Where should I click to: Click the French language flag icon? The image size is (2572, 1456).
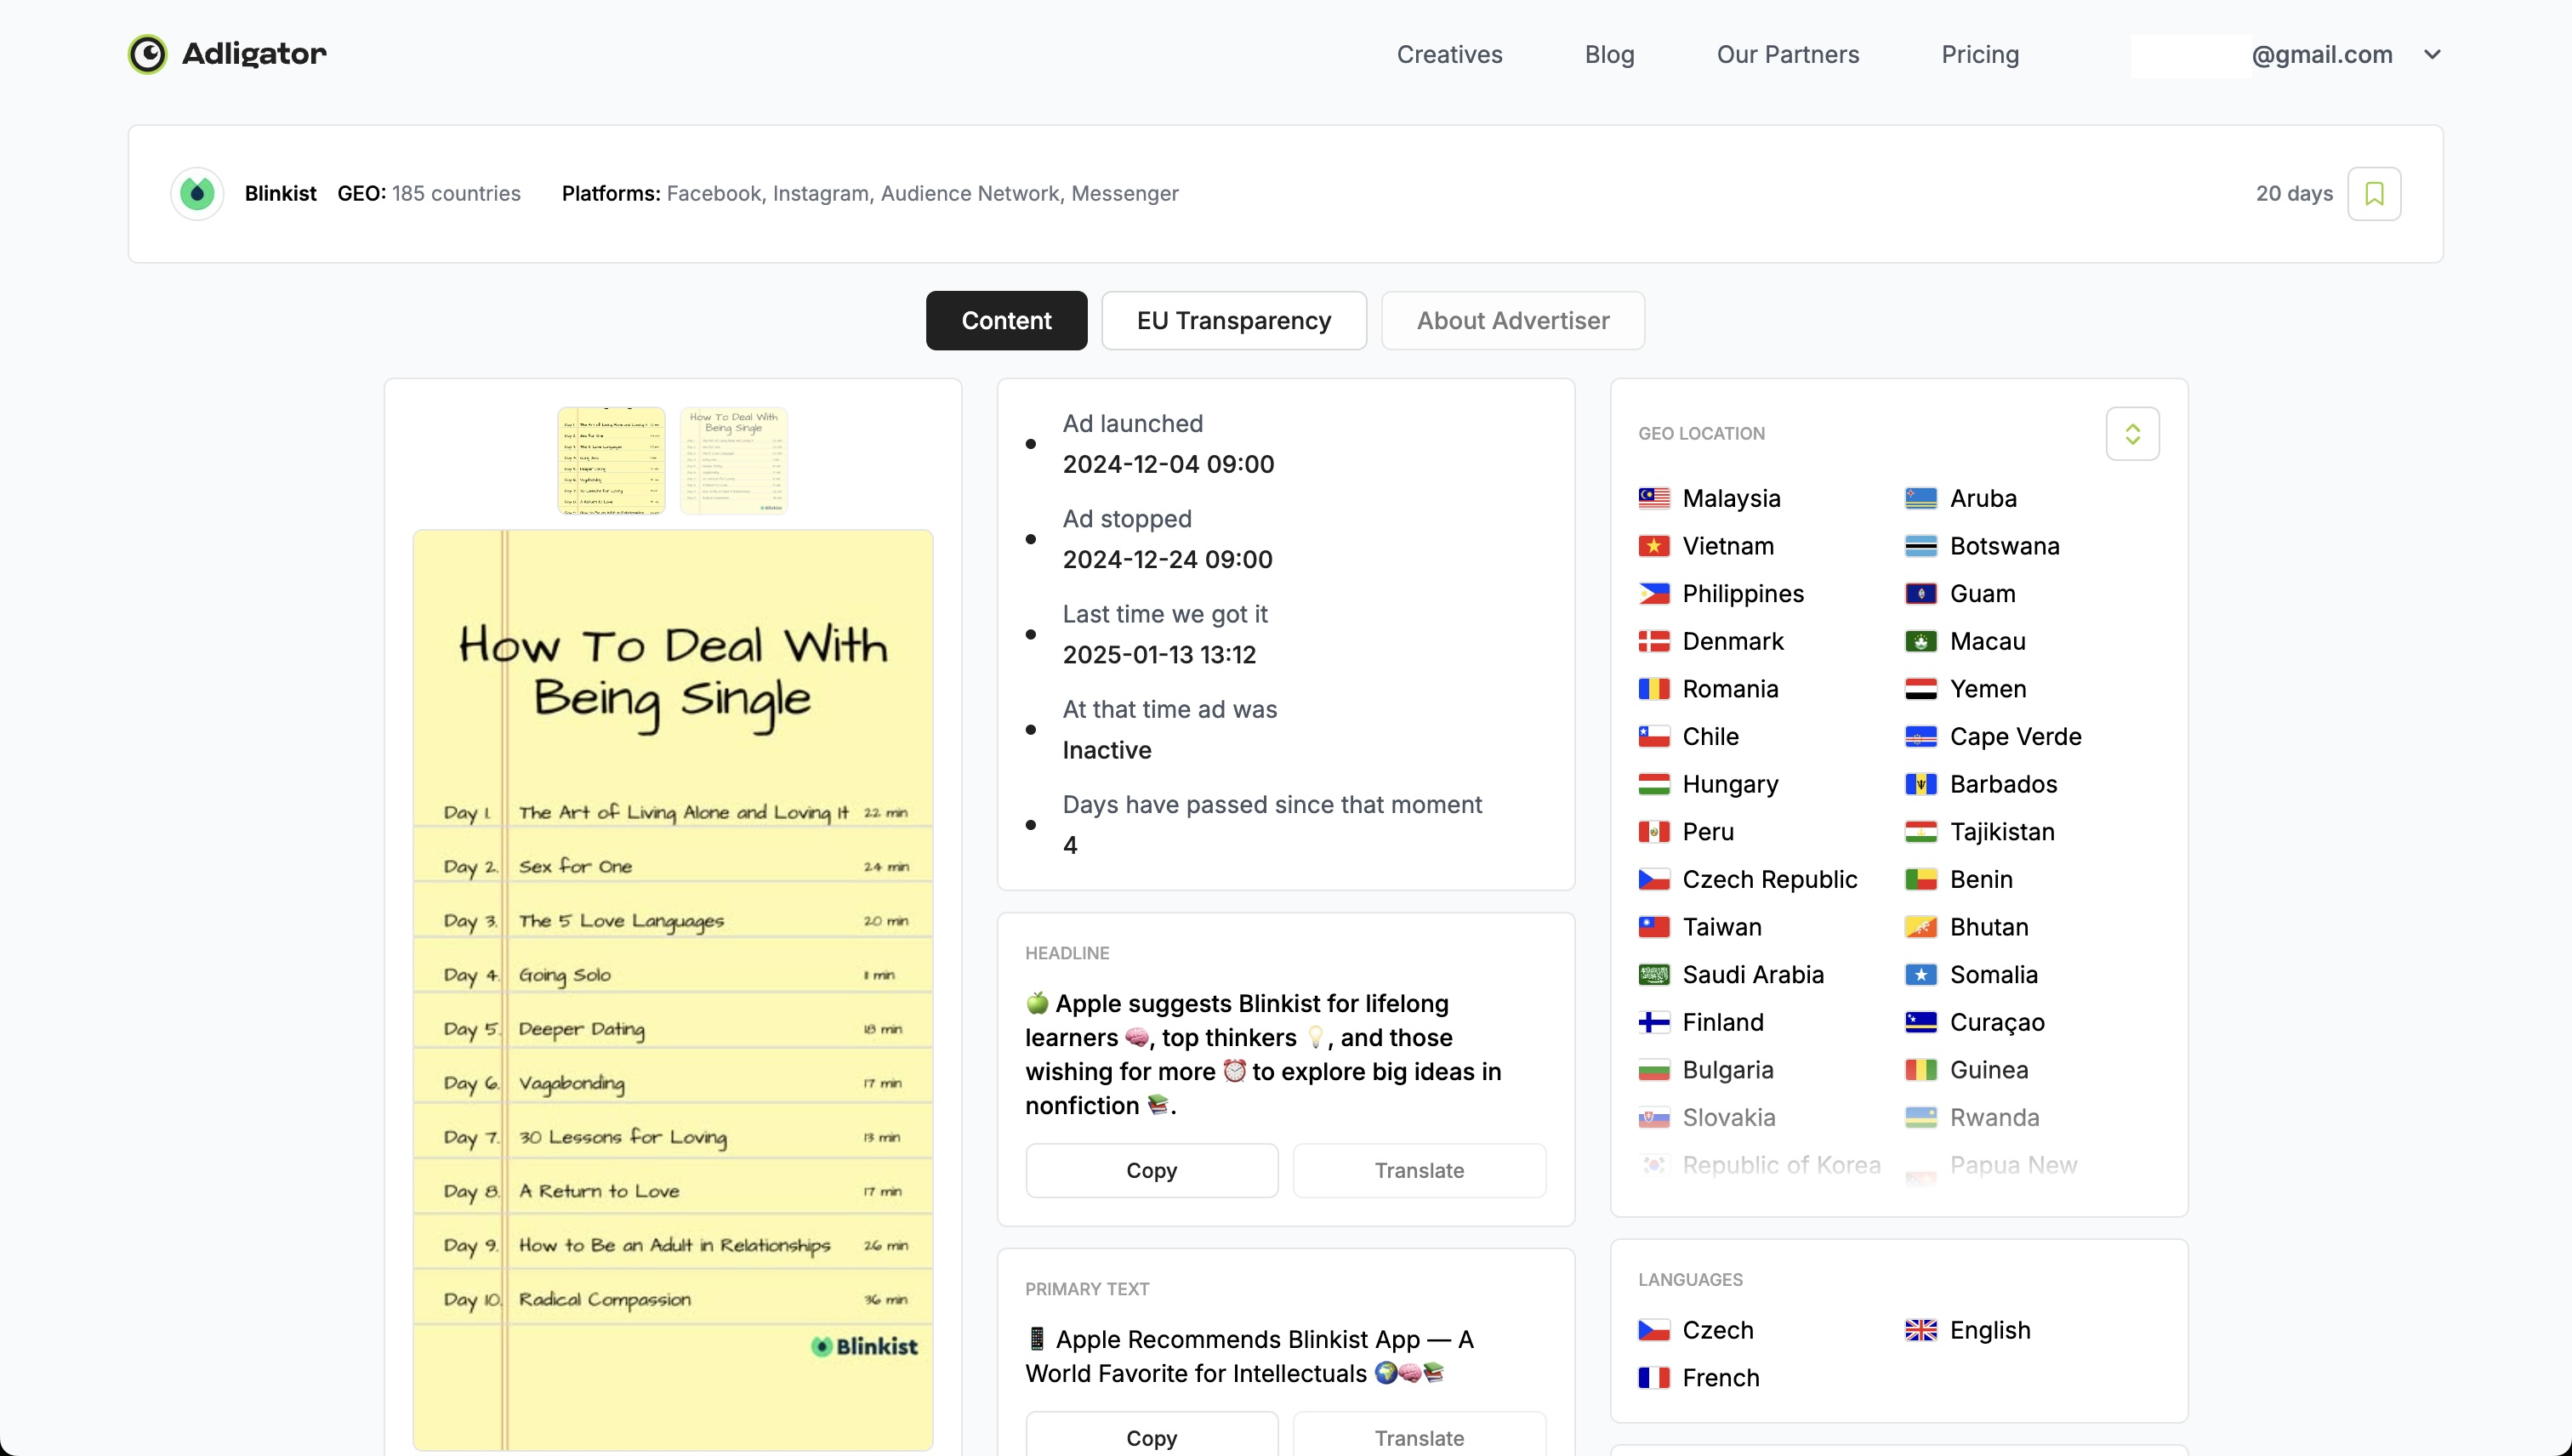point(1654,1378)
